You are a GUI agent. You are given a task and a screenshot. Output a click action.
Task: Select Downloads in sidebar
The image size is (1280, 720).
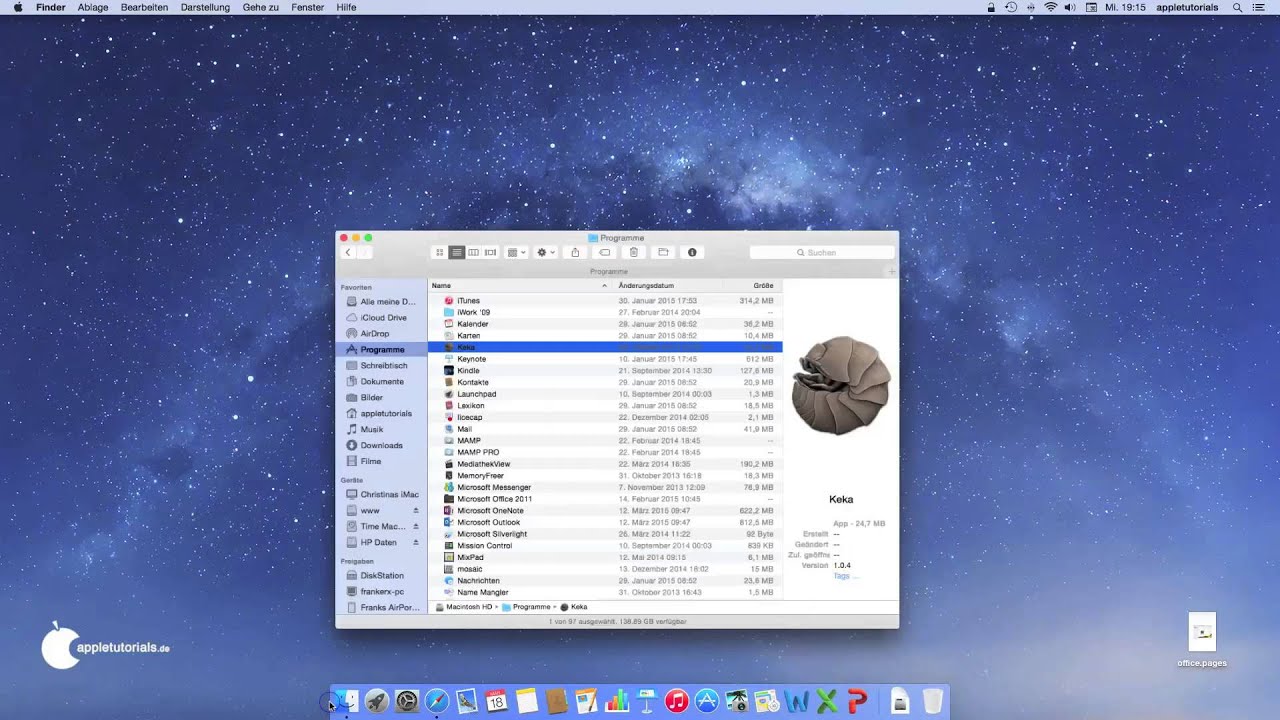[x=381, y=446]
